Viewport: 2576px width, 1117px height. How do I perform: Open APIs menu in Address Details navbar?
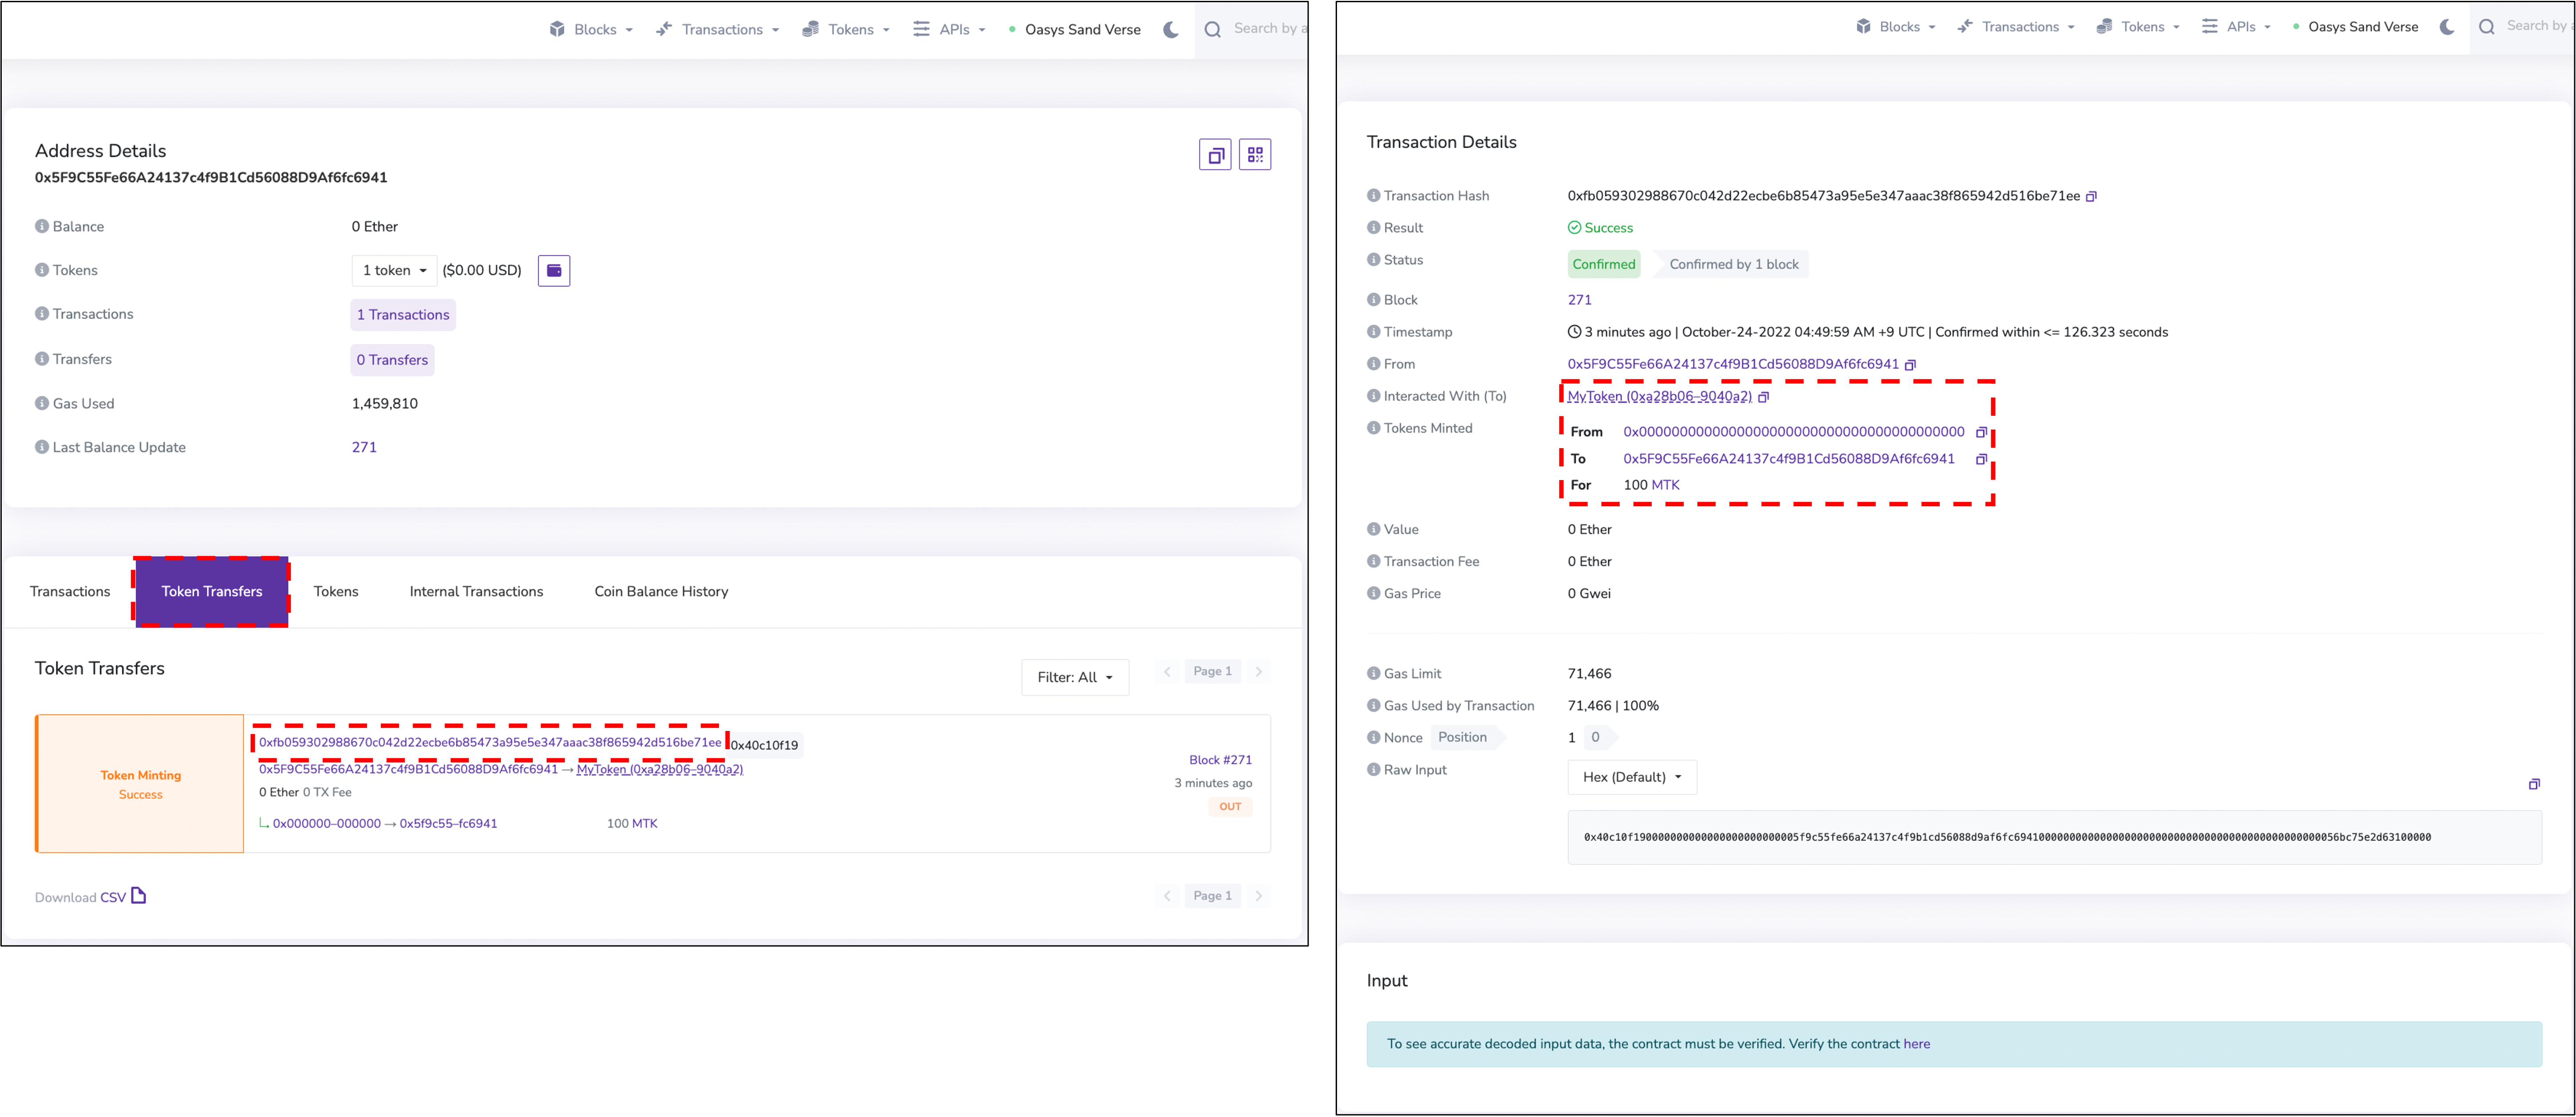(950, 30)
